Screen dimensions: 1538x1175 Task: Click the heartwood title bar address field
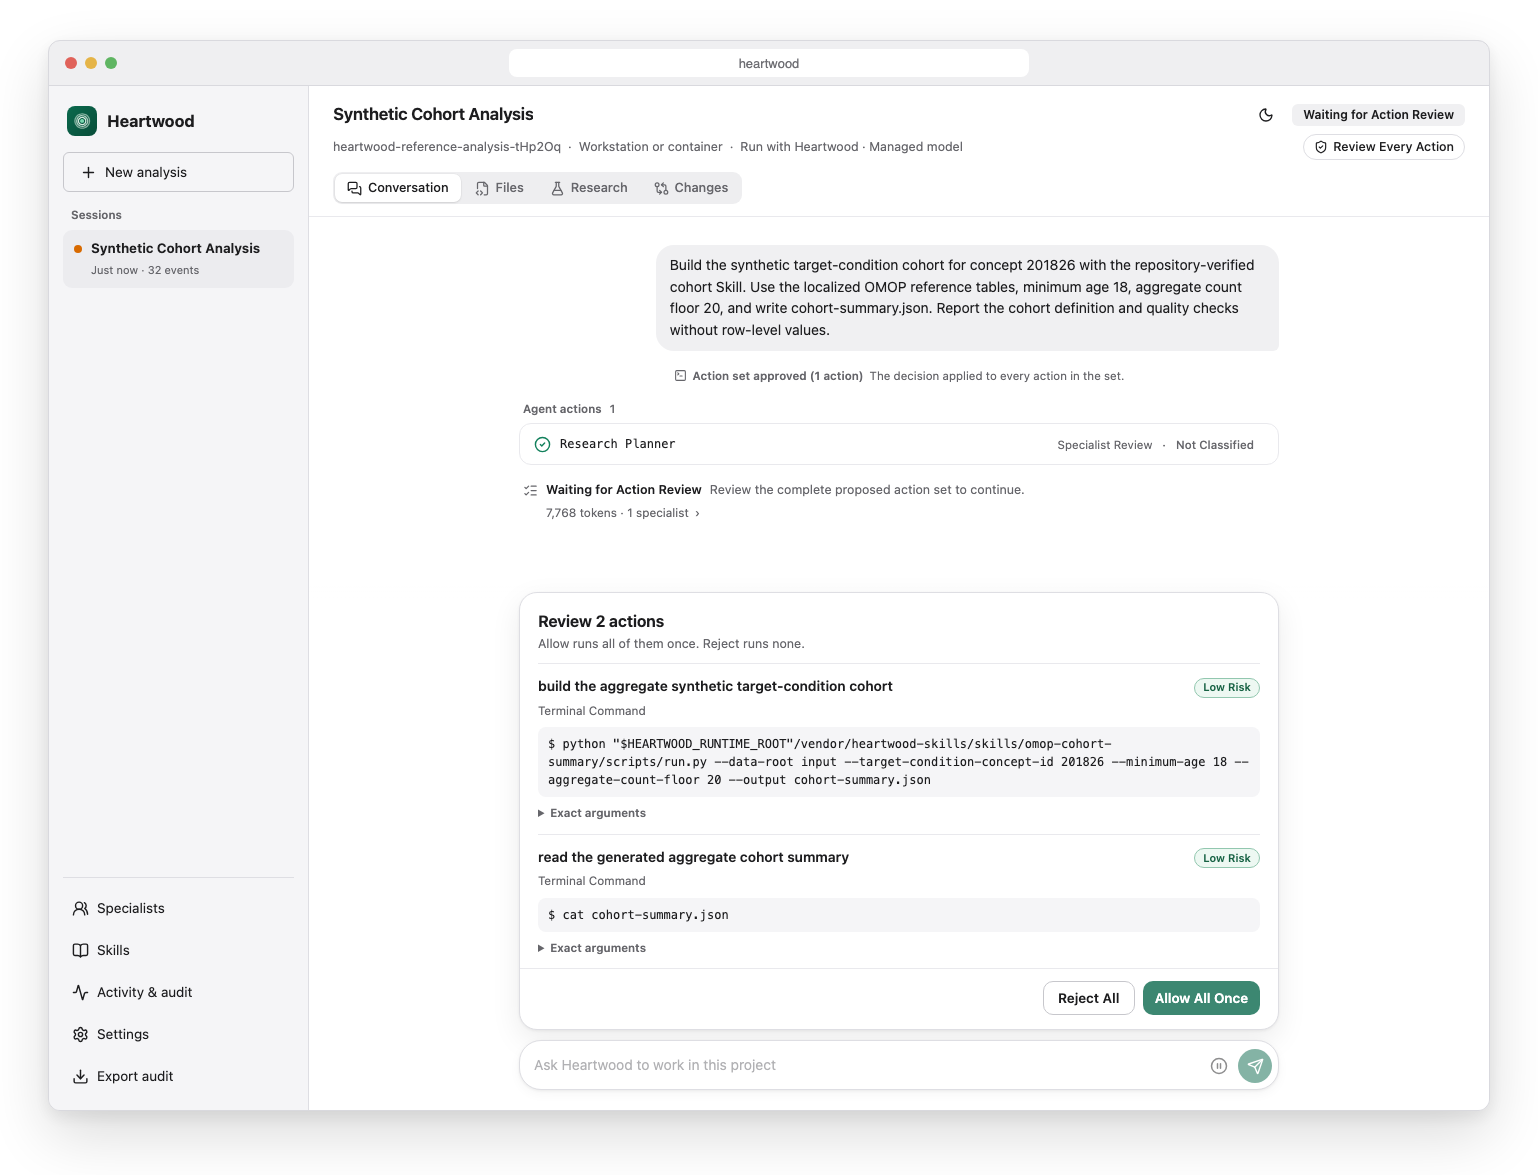(x=769, y=63)
